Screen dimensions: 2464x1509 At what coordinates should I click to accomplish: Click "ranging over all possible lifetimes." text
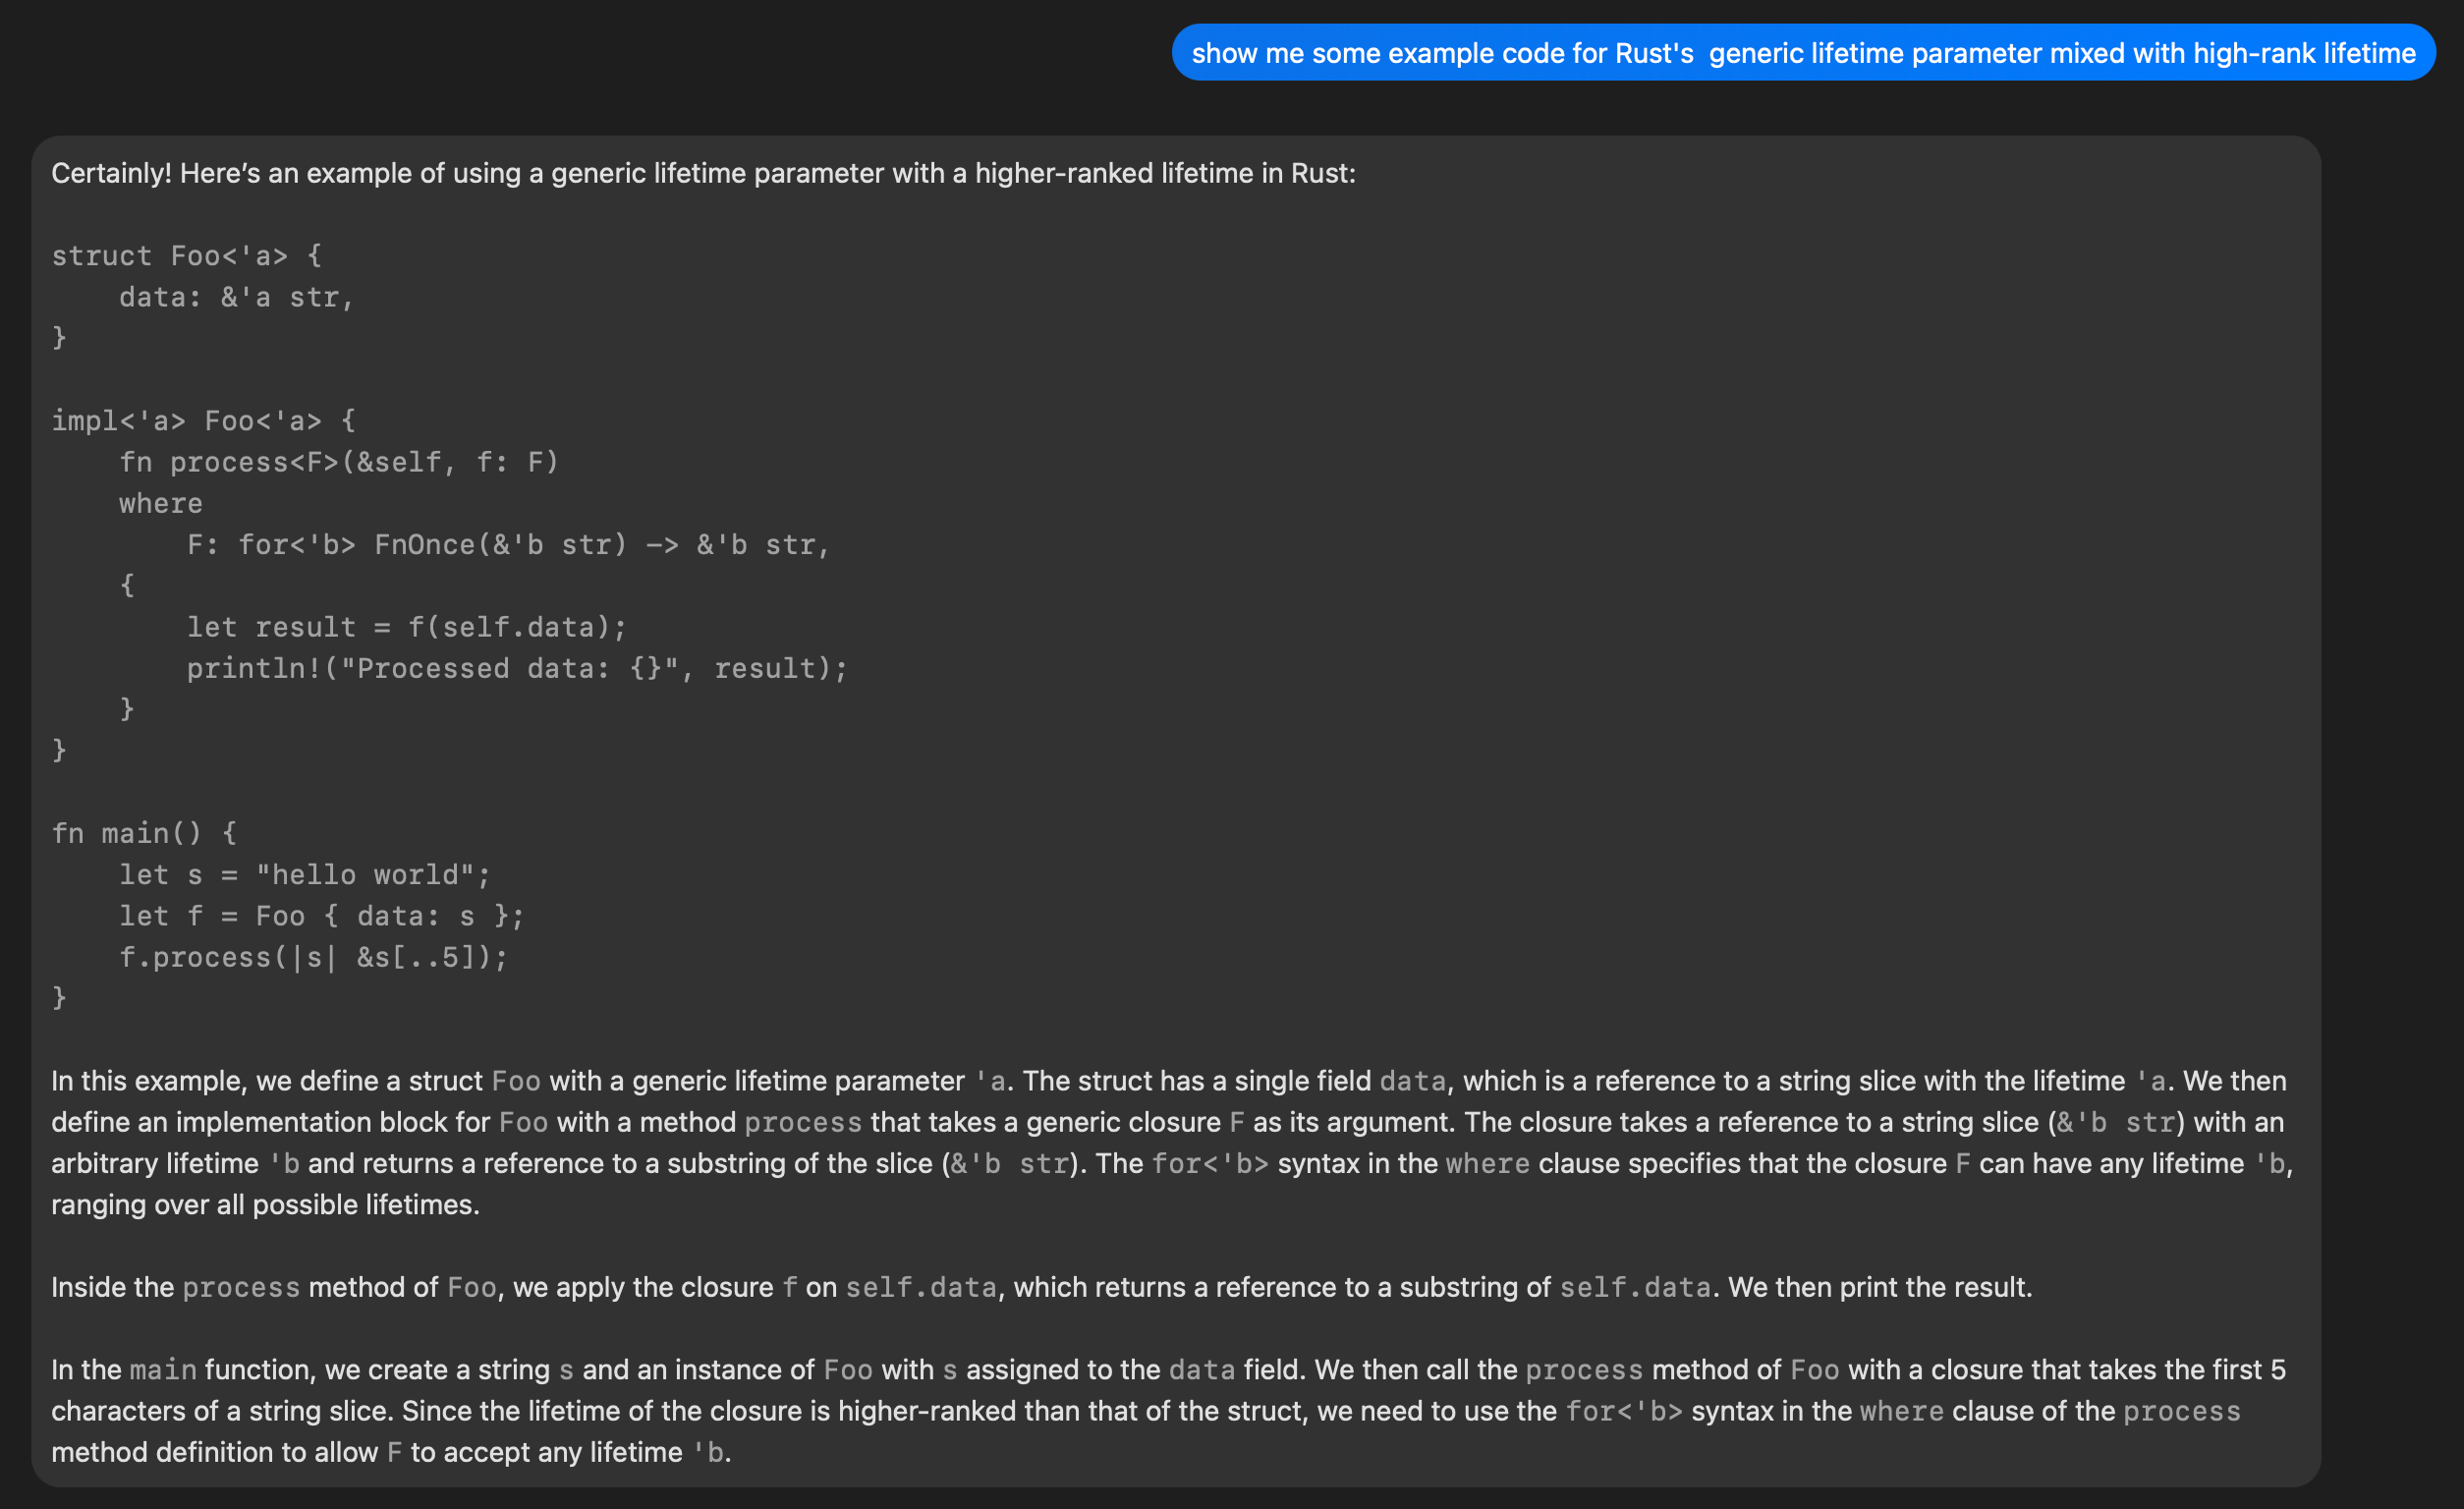tap(265, 1205)
